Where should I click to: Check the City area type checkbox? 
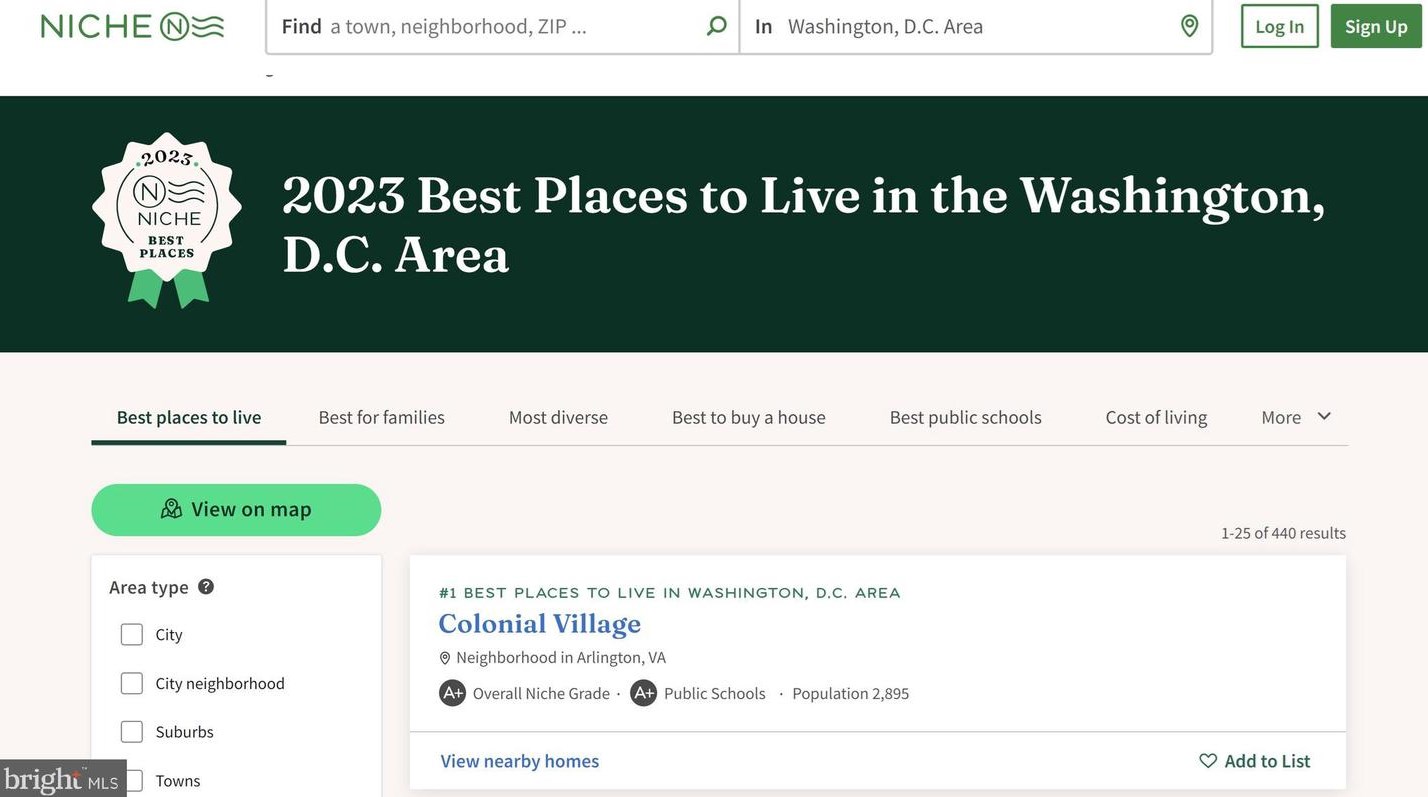(x=132, y=635)
